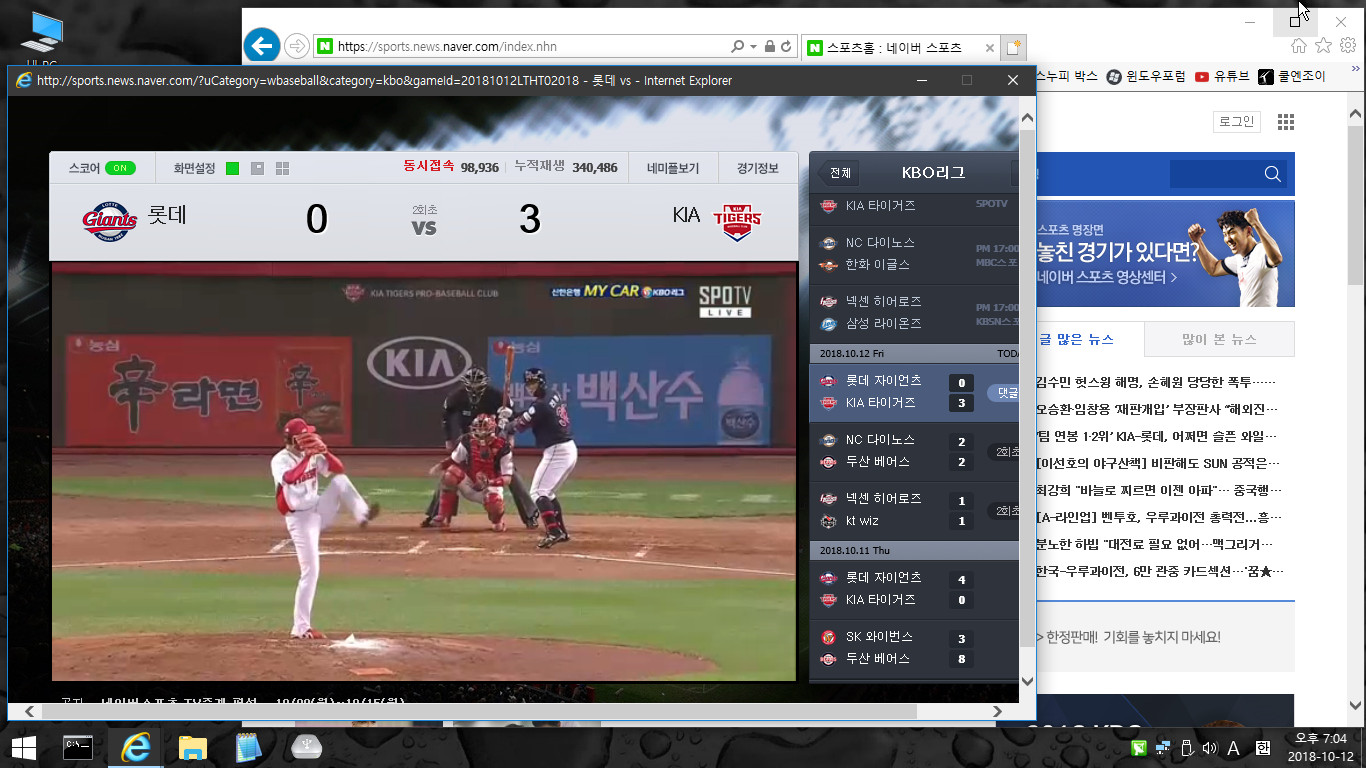Open the 경기정보 game info tab
The image size is (1366, 768).
758,168
